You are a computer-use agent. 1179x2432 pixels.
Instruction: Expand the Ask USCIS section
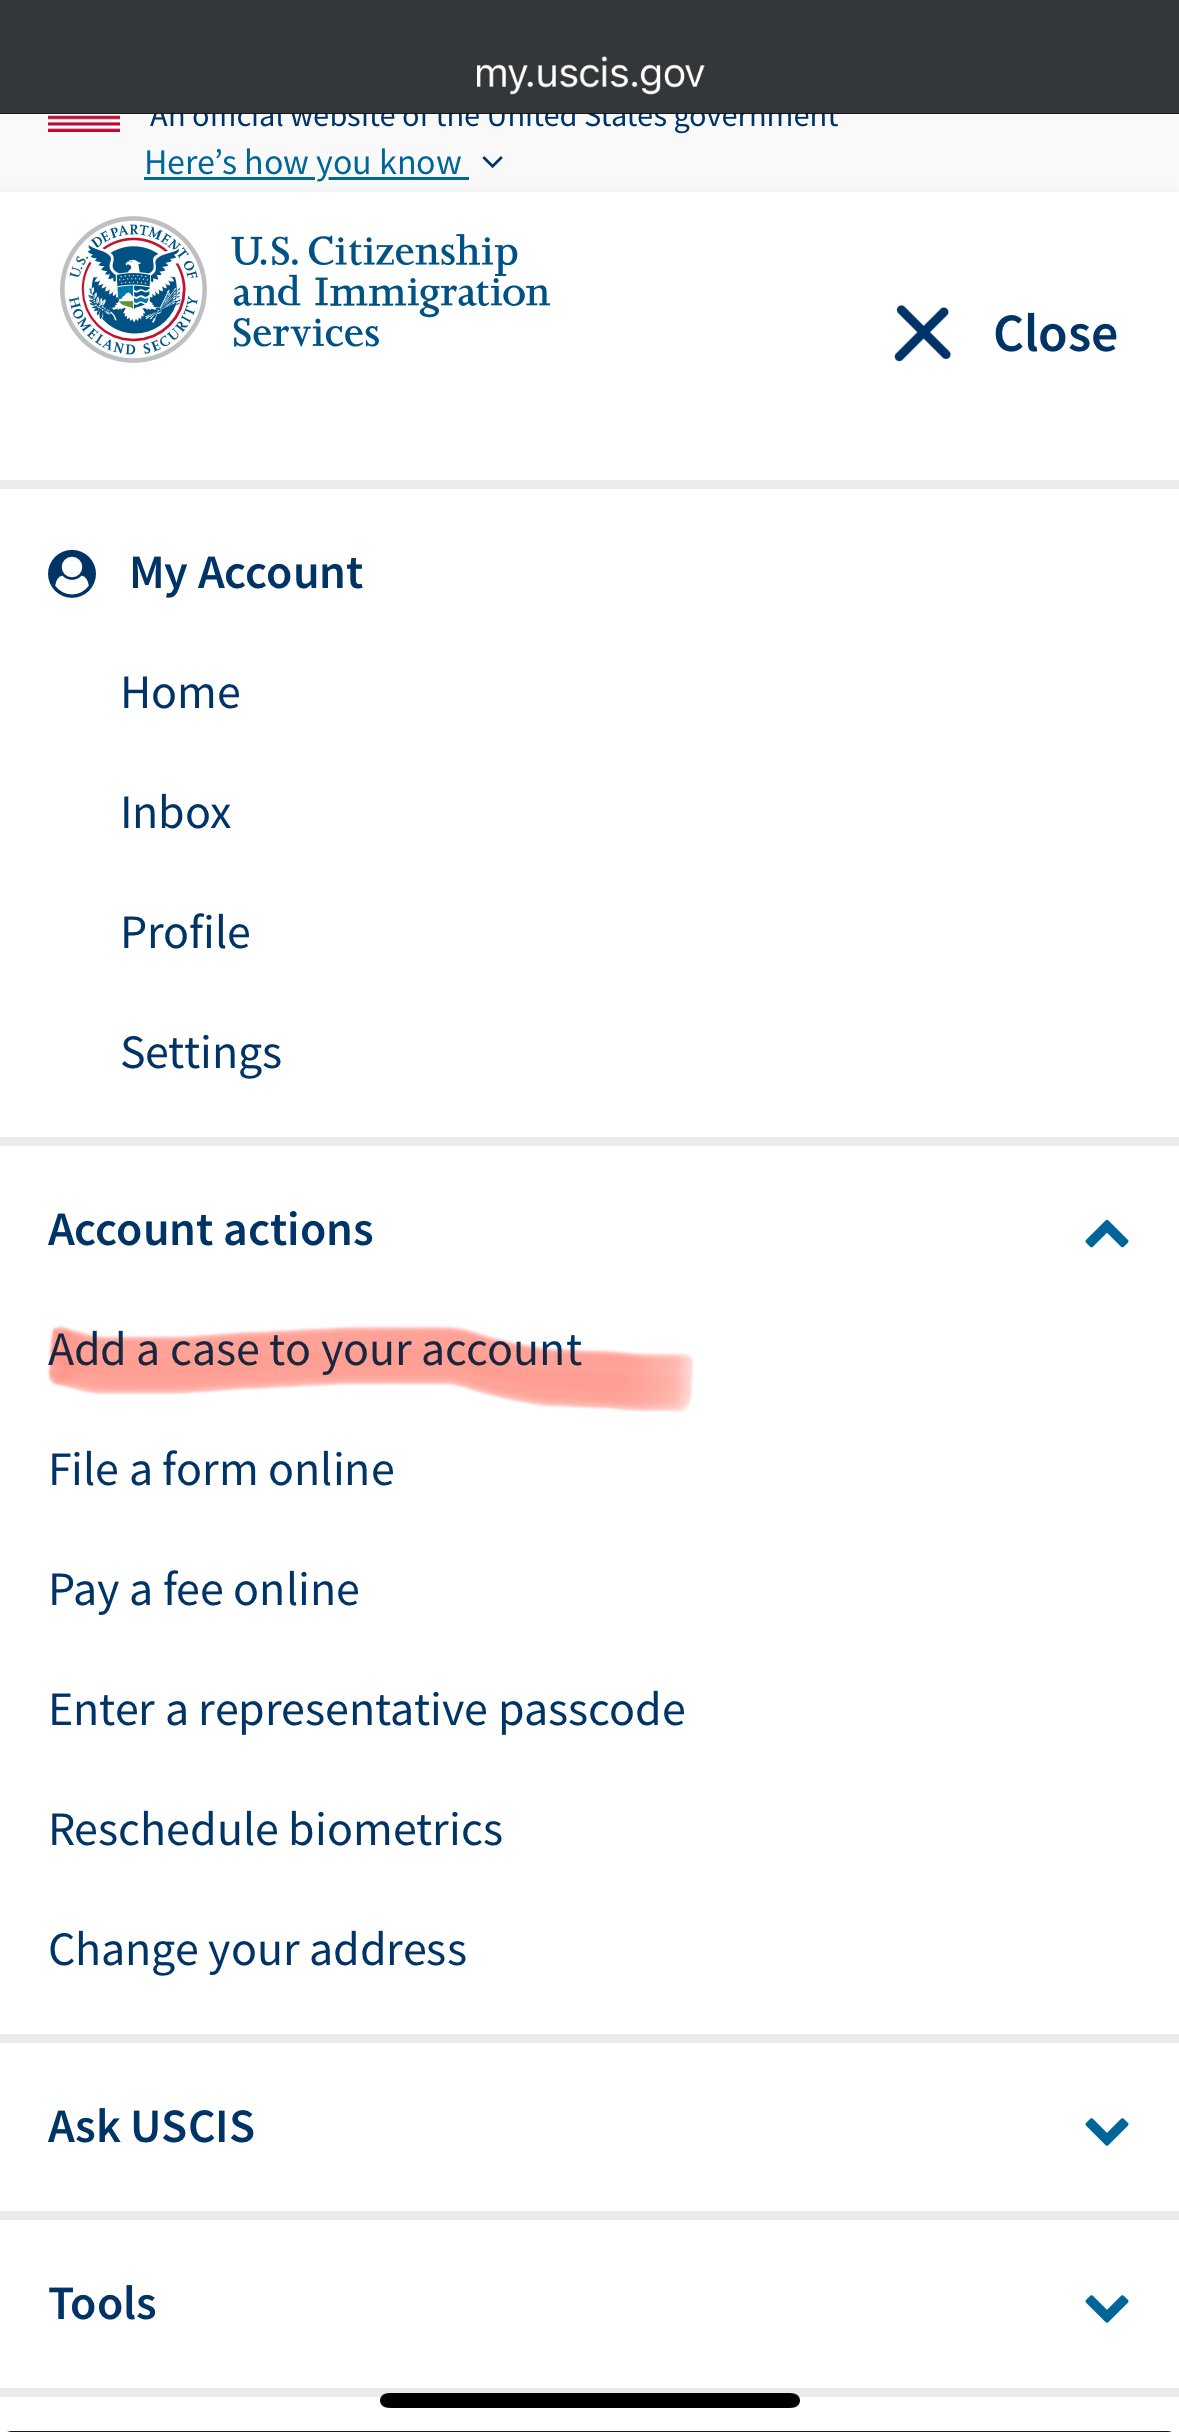tap(1106, 2130)
